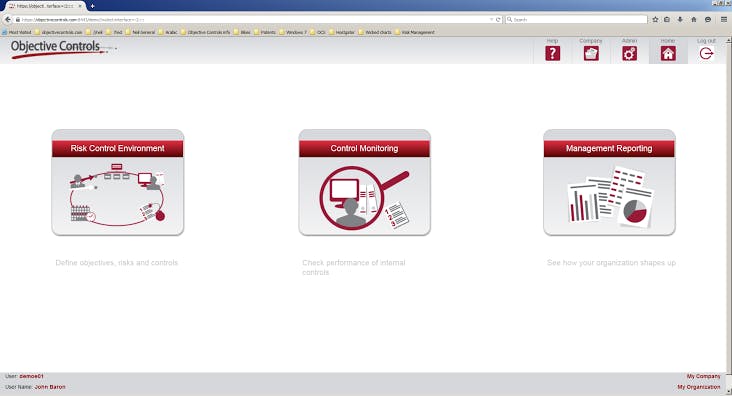
Task: Expand the address bar history dropdown arrow
Action: (x=491, y=20)
